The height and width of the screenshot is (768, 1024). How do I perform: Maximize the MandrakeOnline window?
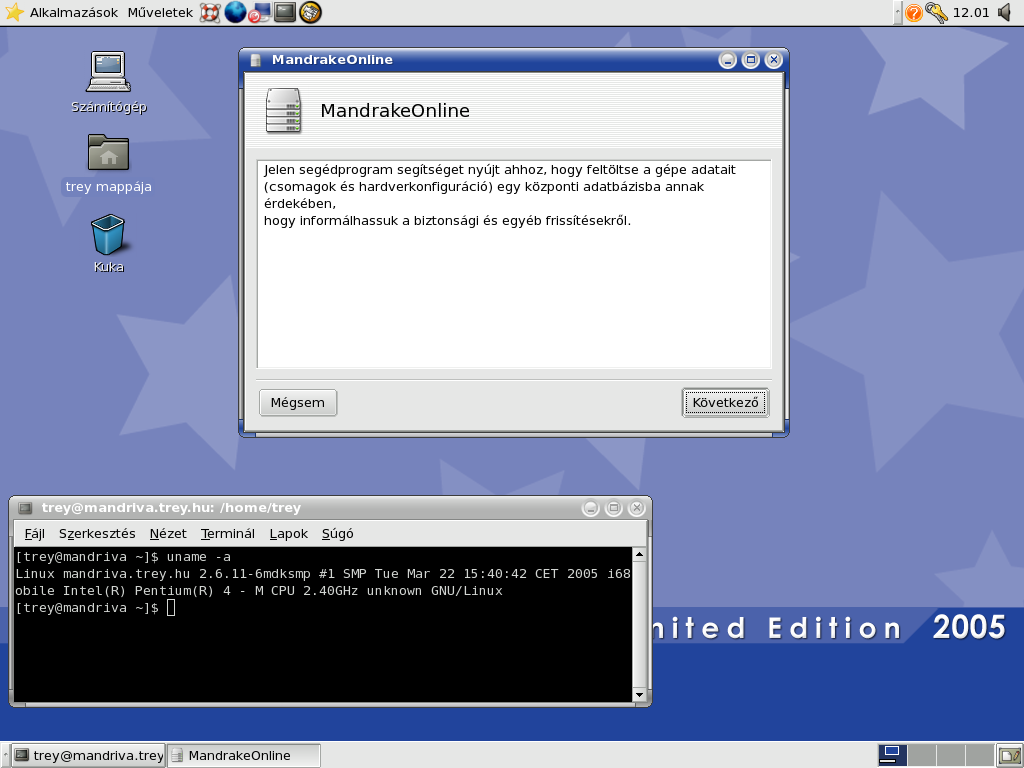pyautogui.click(x=751, y=60)
